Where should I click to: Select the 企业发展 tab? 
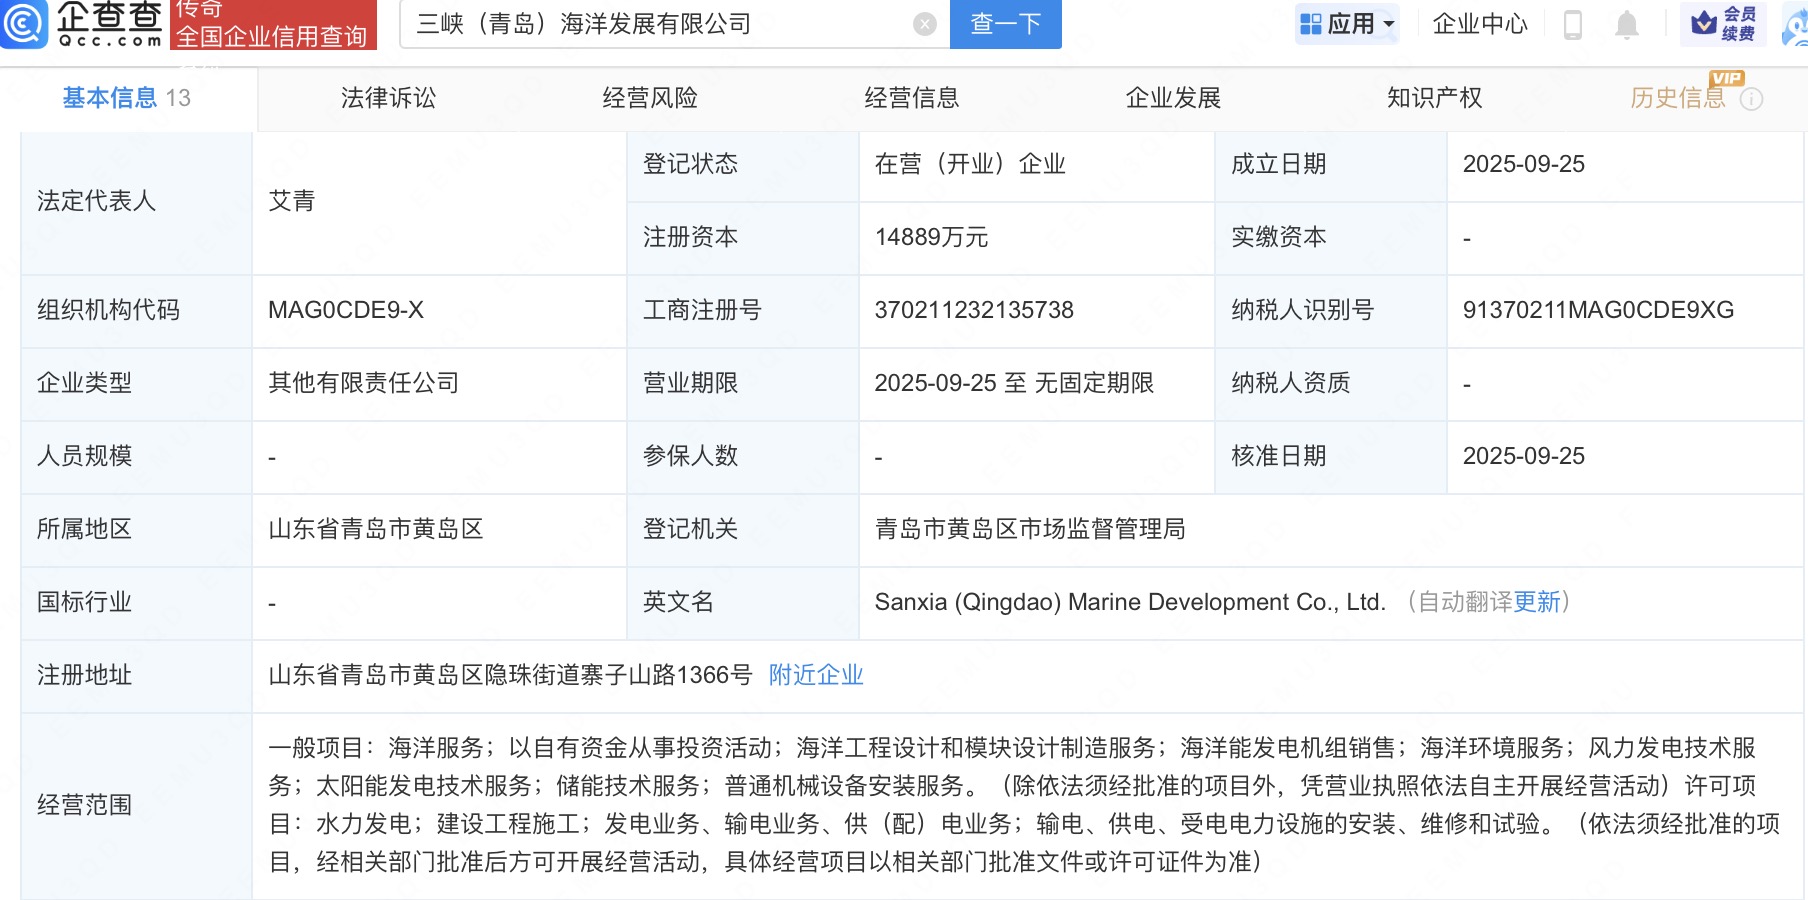[1173, 98]
